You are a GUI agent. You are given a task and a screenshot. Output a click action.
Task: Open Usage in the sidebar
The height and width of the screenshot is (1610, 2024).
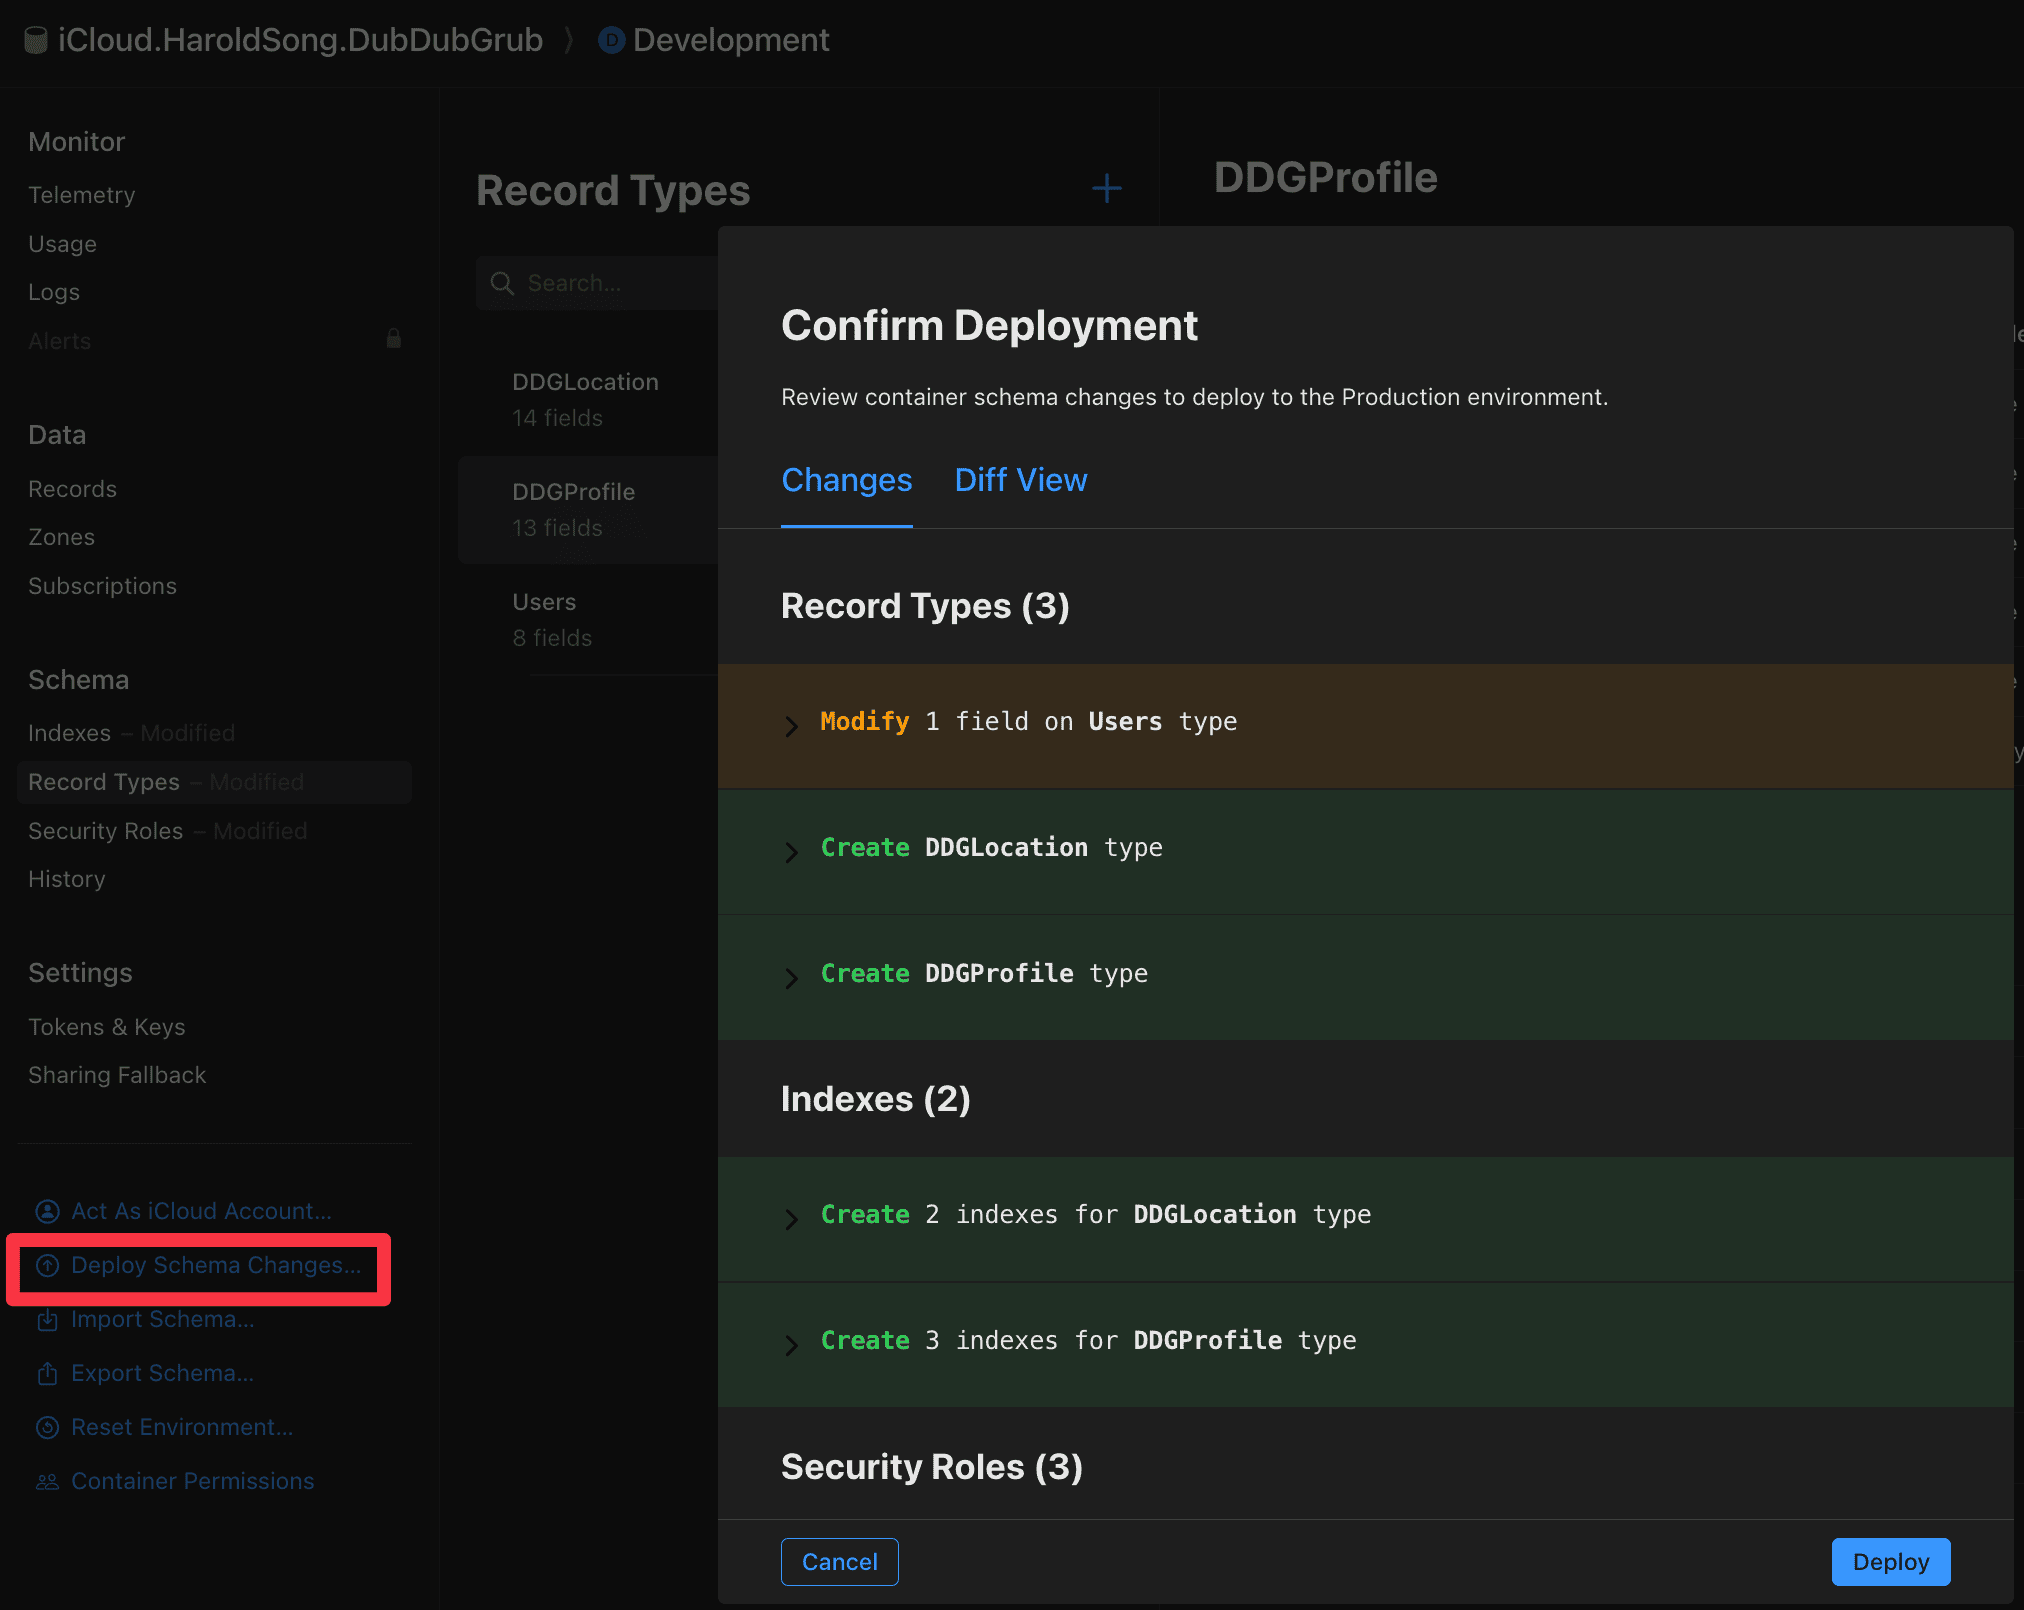(x=62, y=244)
